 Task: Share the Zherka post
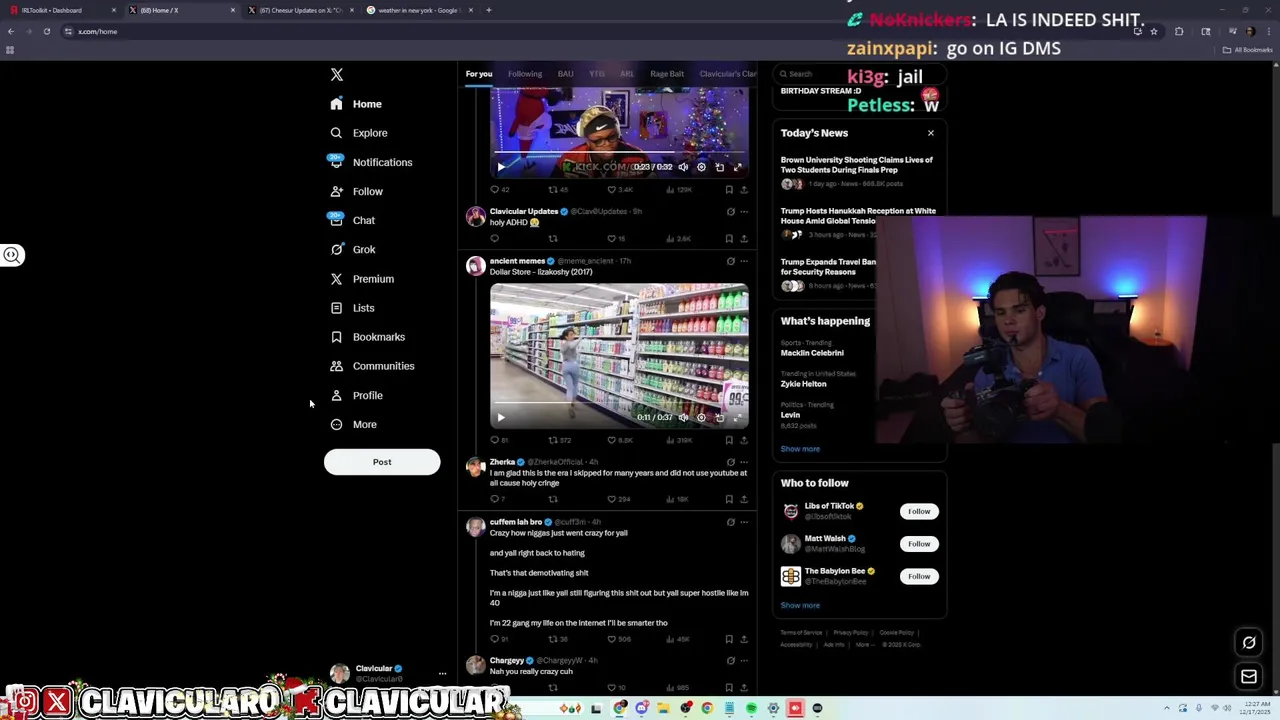pos(743,499)
